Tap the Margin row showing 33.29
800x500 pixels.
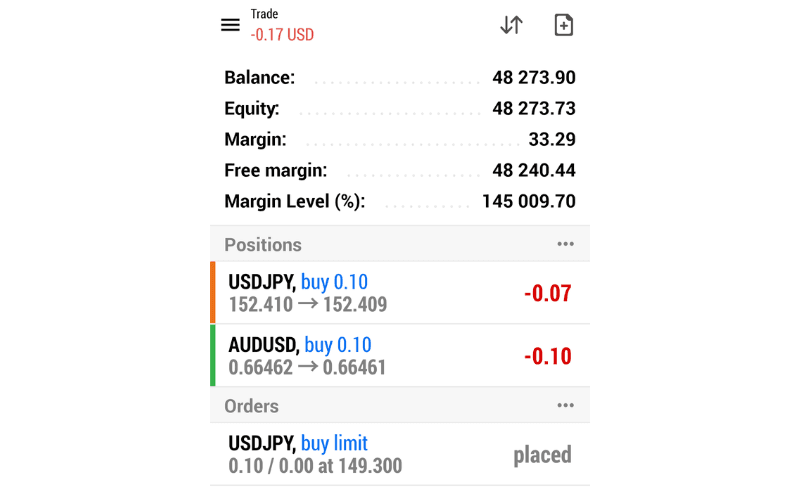point(400,140)
